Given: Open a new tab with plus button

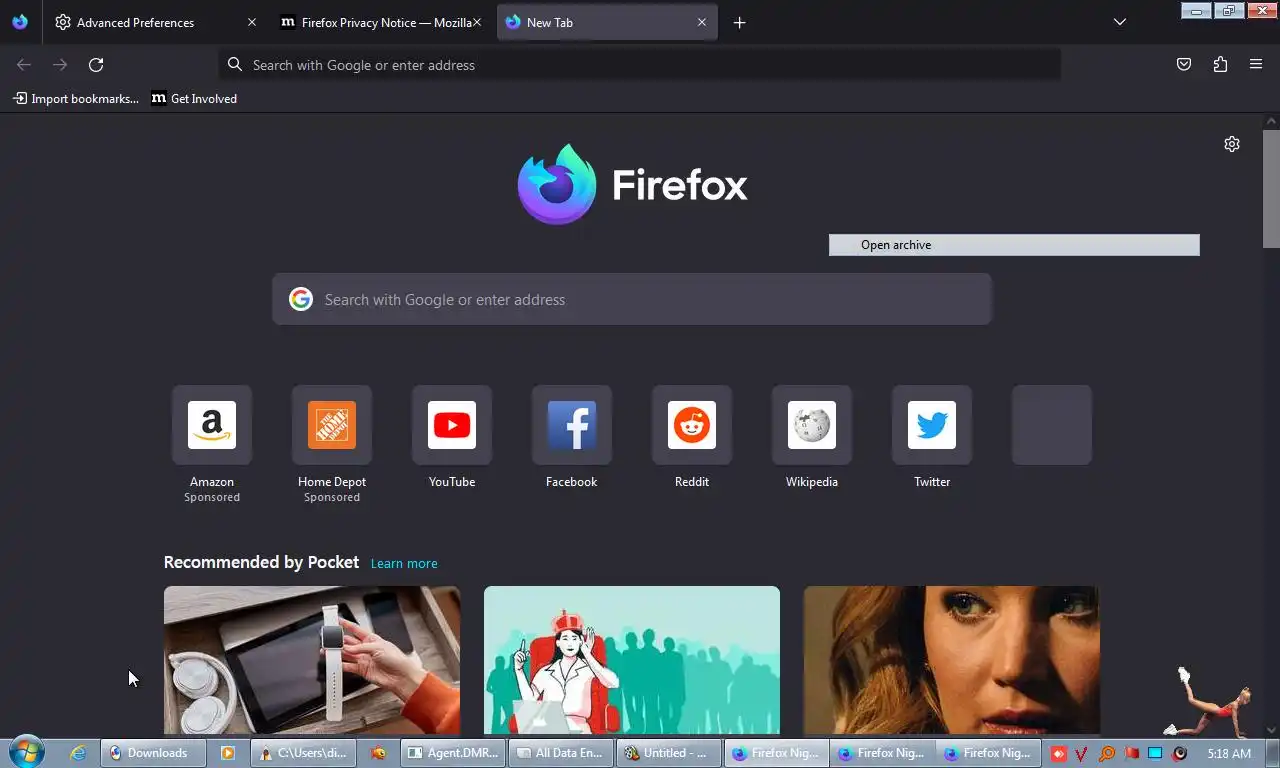Looking at the screenshot, I should click(x=739, y=22).
